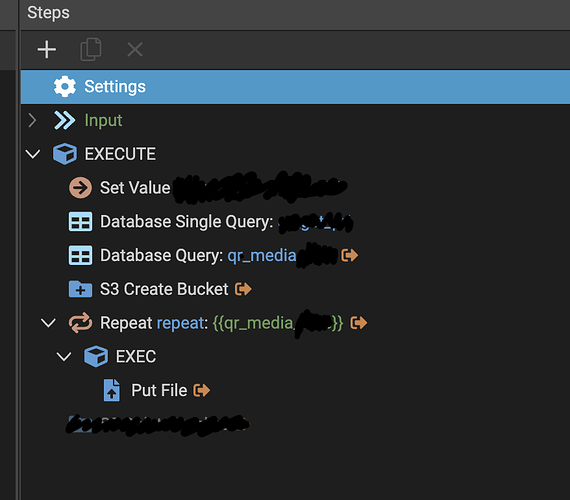Select the Settings gear icon
The height and width of the screenshot is (500, 570).
pos(65,87)
